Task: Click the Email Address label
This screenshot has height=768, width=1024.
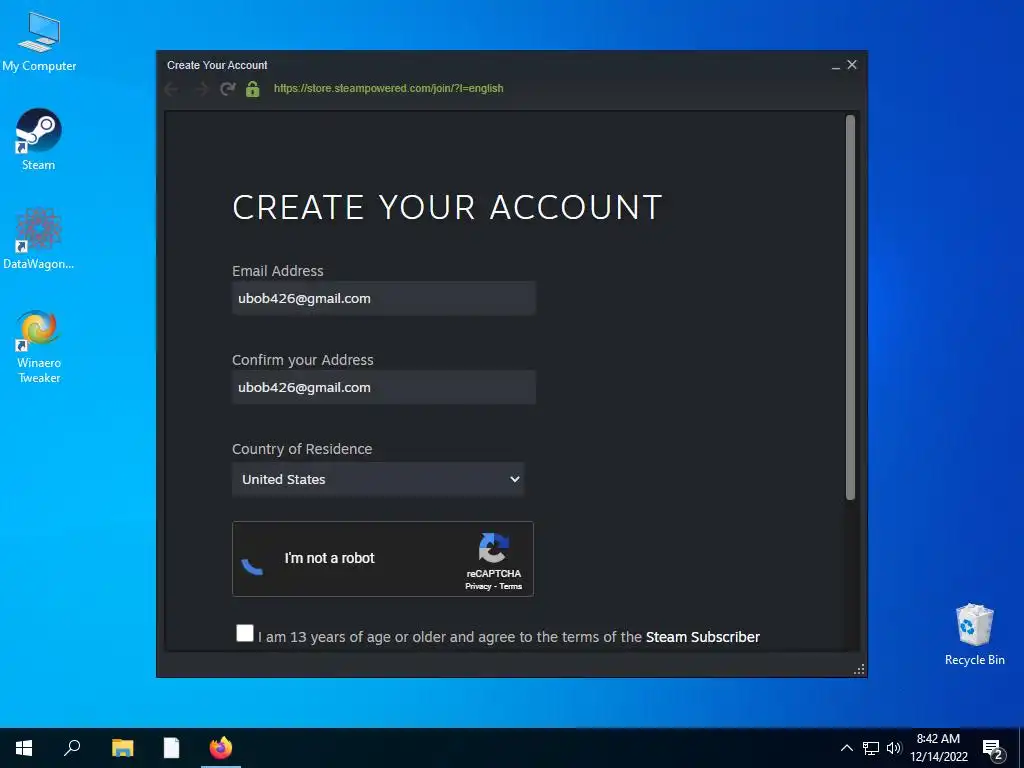Action: [x=278, y=270]
